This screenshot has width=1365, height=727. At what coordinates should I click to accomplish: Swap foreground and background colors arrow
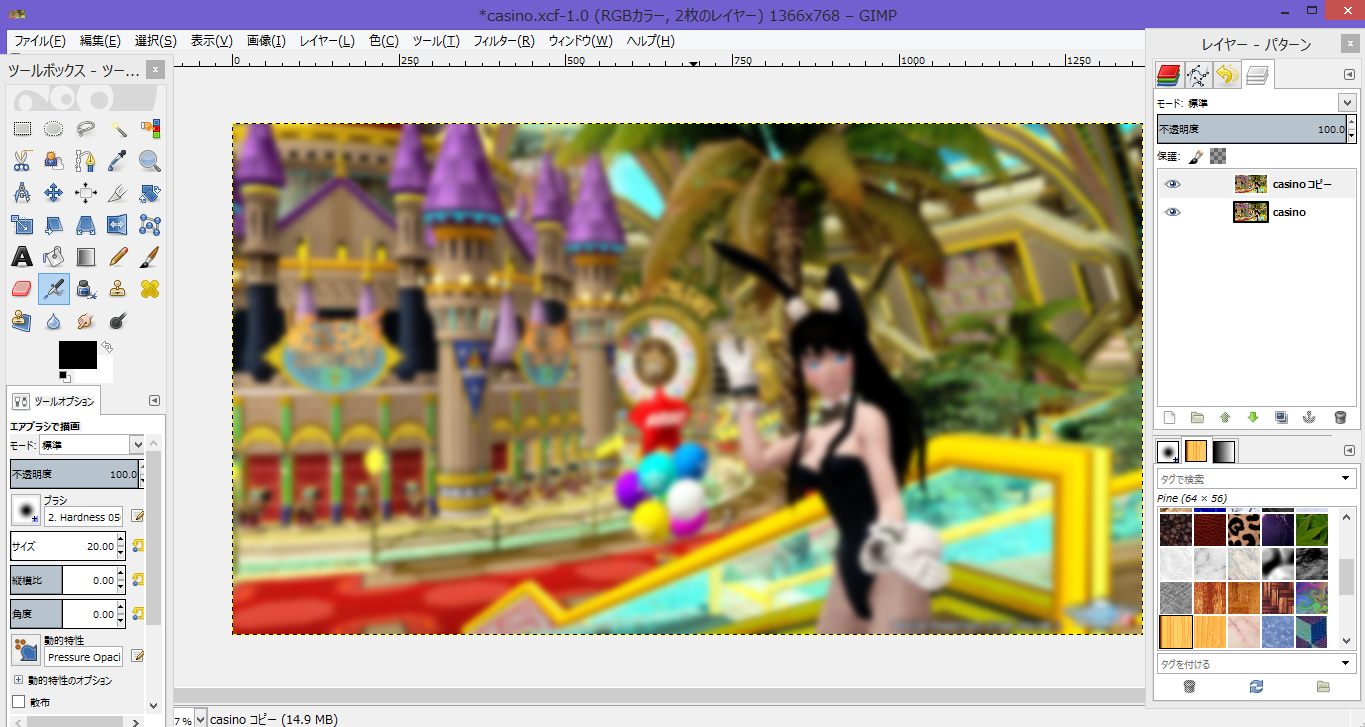coord(105,347)
